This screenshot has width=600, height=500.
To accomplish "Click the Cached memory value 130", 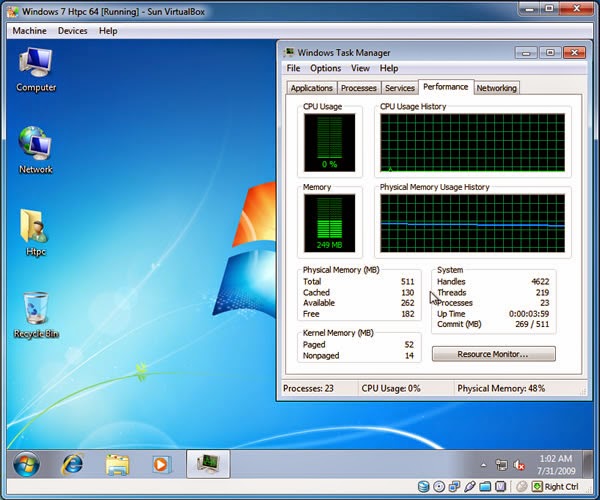I will point(408,292).
